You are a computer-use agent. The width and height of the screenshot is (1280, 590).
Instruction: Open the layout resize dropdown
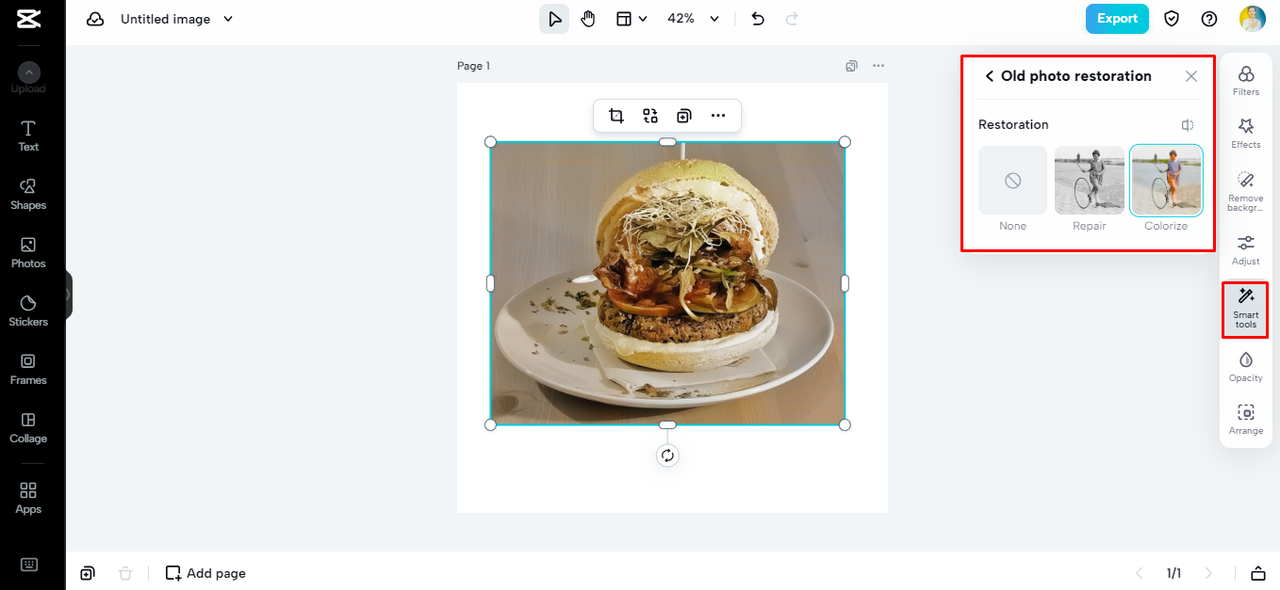(x=630, y=19)
